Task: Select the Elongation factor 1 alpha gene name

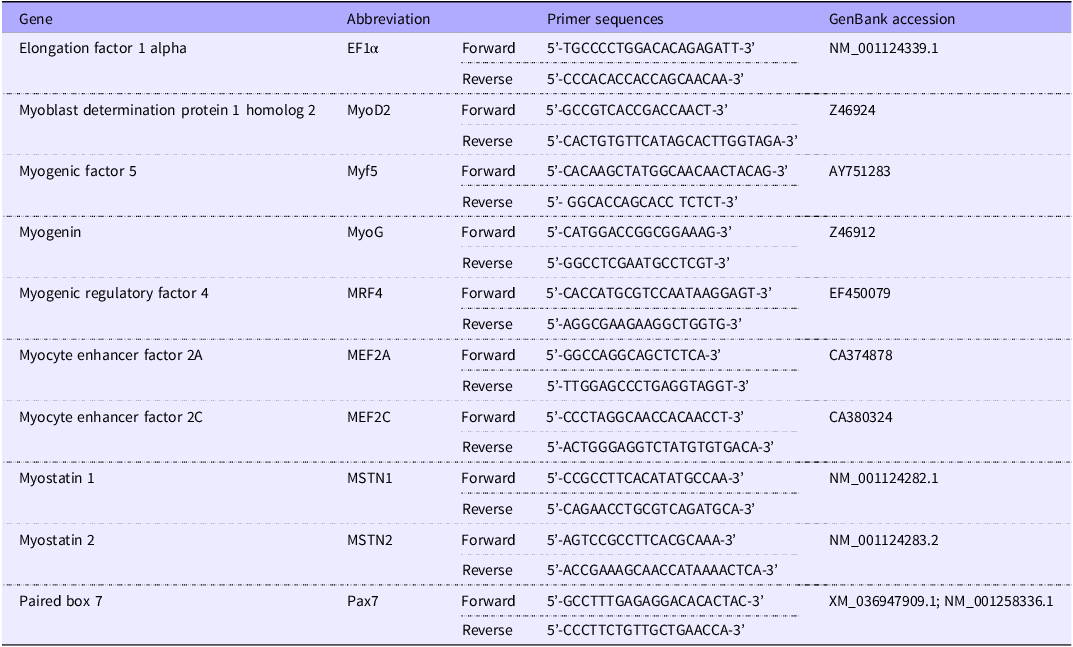Action: tap(103, 48)
